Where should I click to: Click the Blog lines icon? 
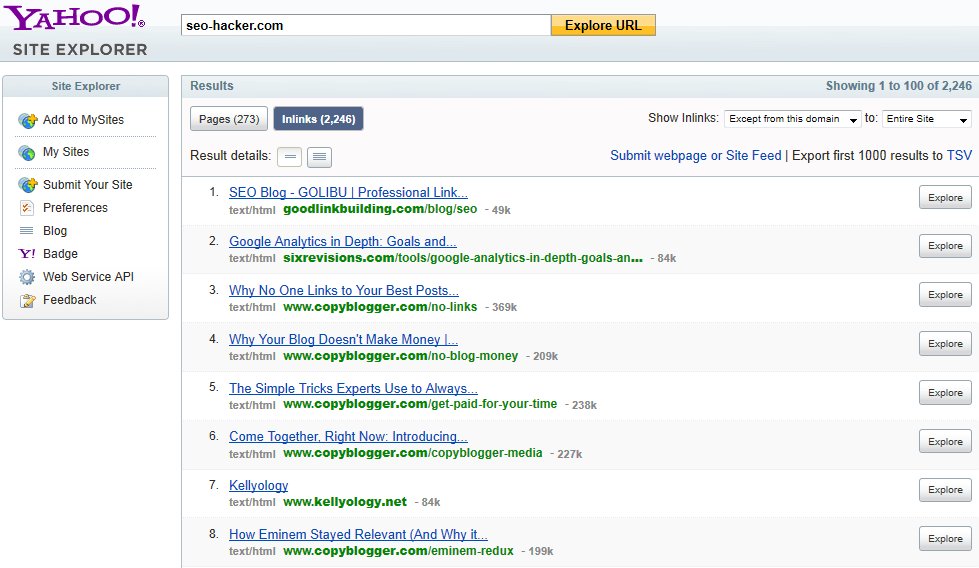tap(27, 231)
